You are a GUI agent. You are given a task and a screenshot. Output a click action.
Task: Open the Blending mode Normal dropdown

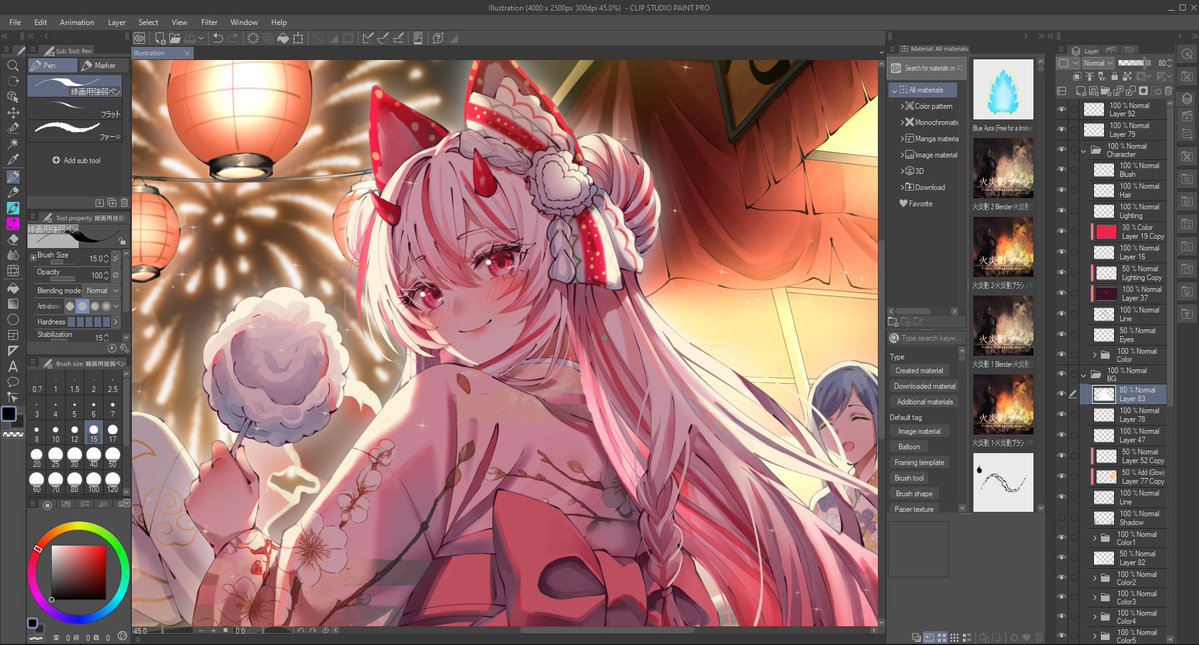[x=102, y=290]
